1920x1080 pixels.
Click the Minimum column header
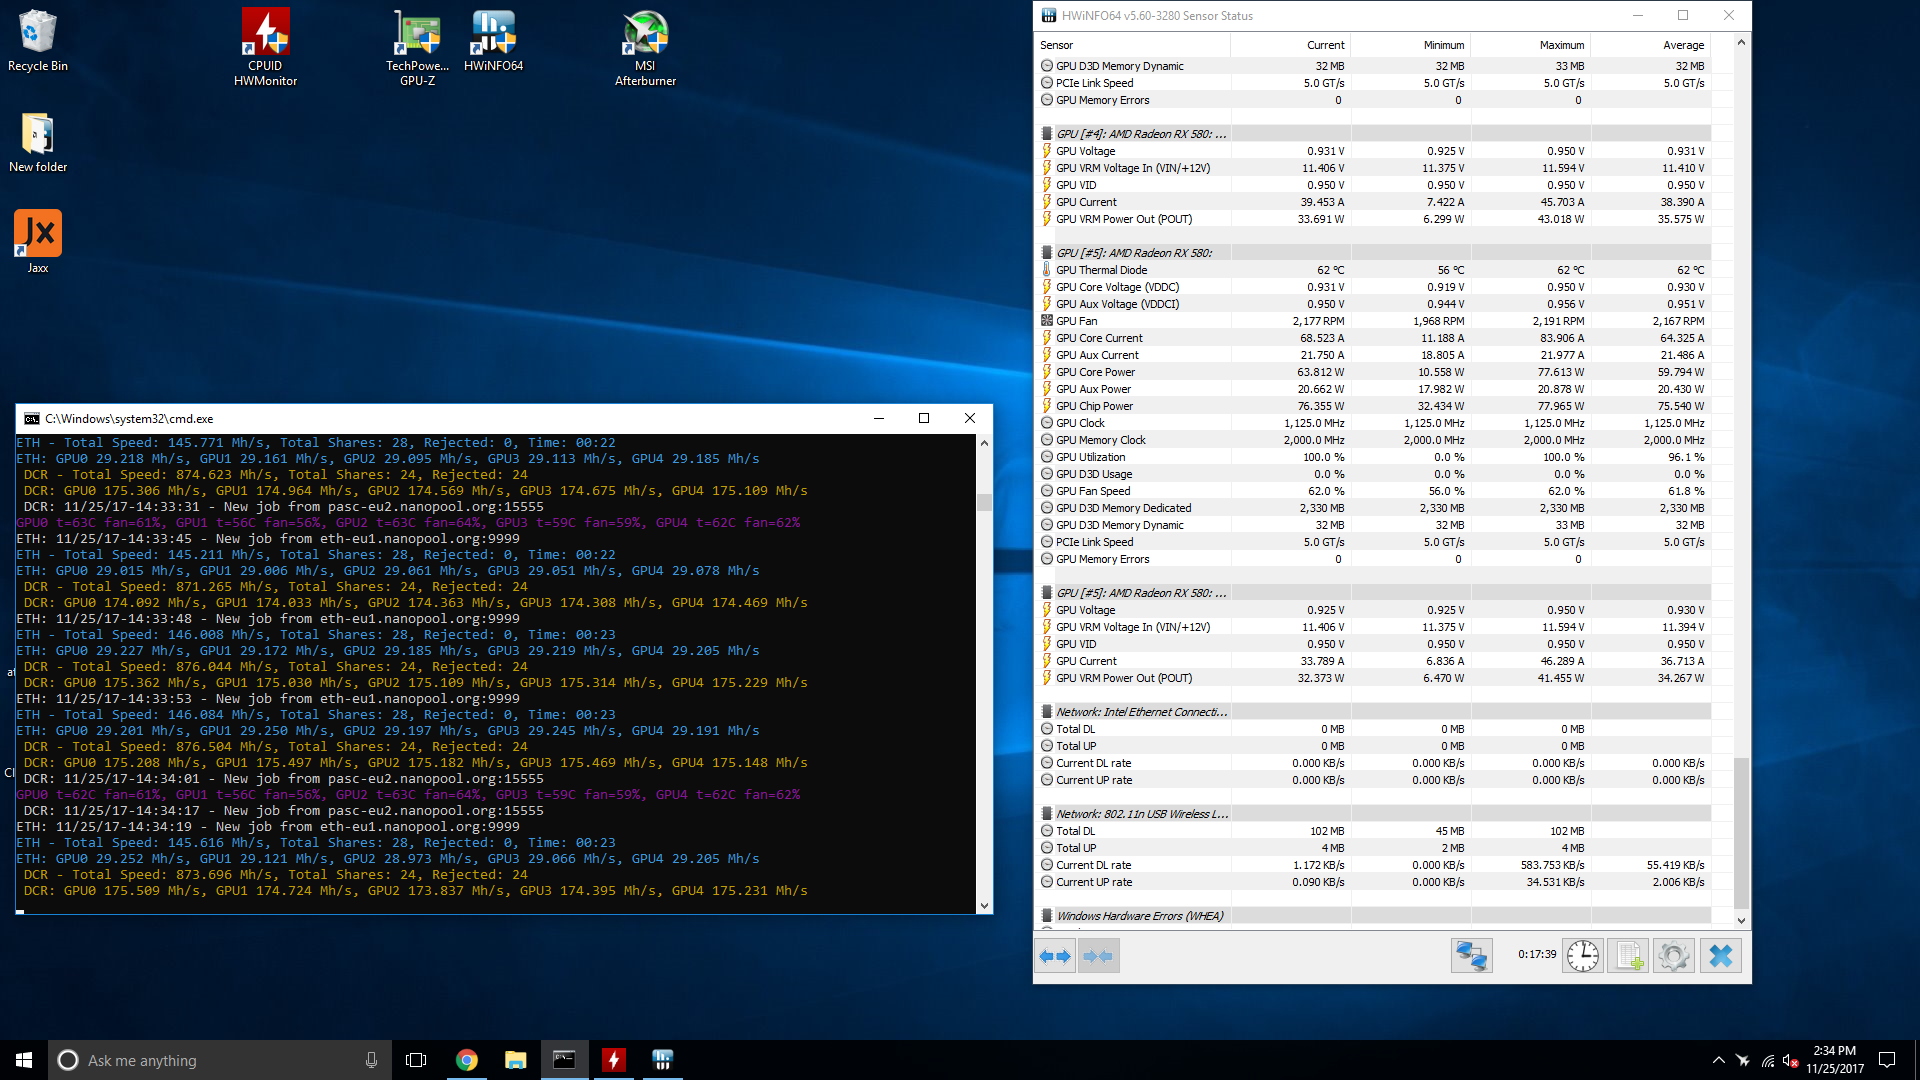1410,45
